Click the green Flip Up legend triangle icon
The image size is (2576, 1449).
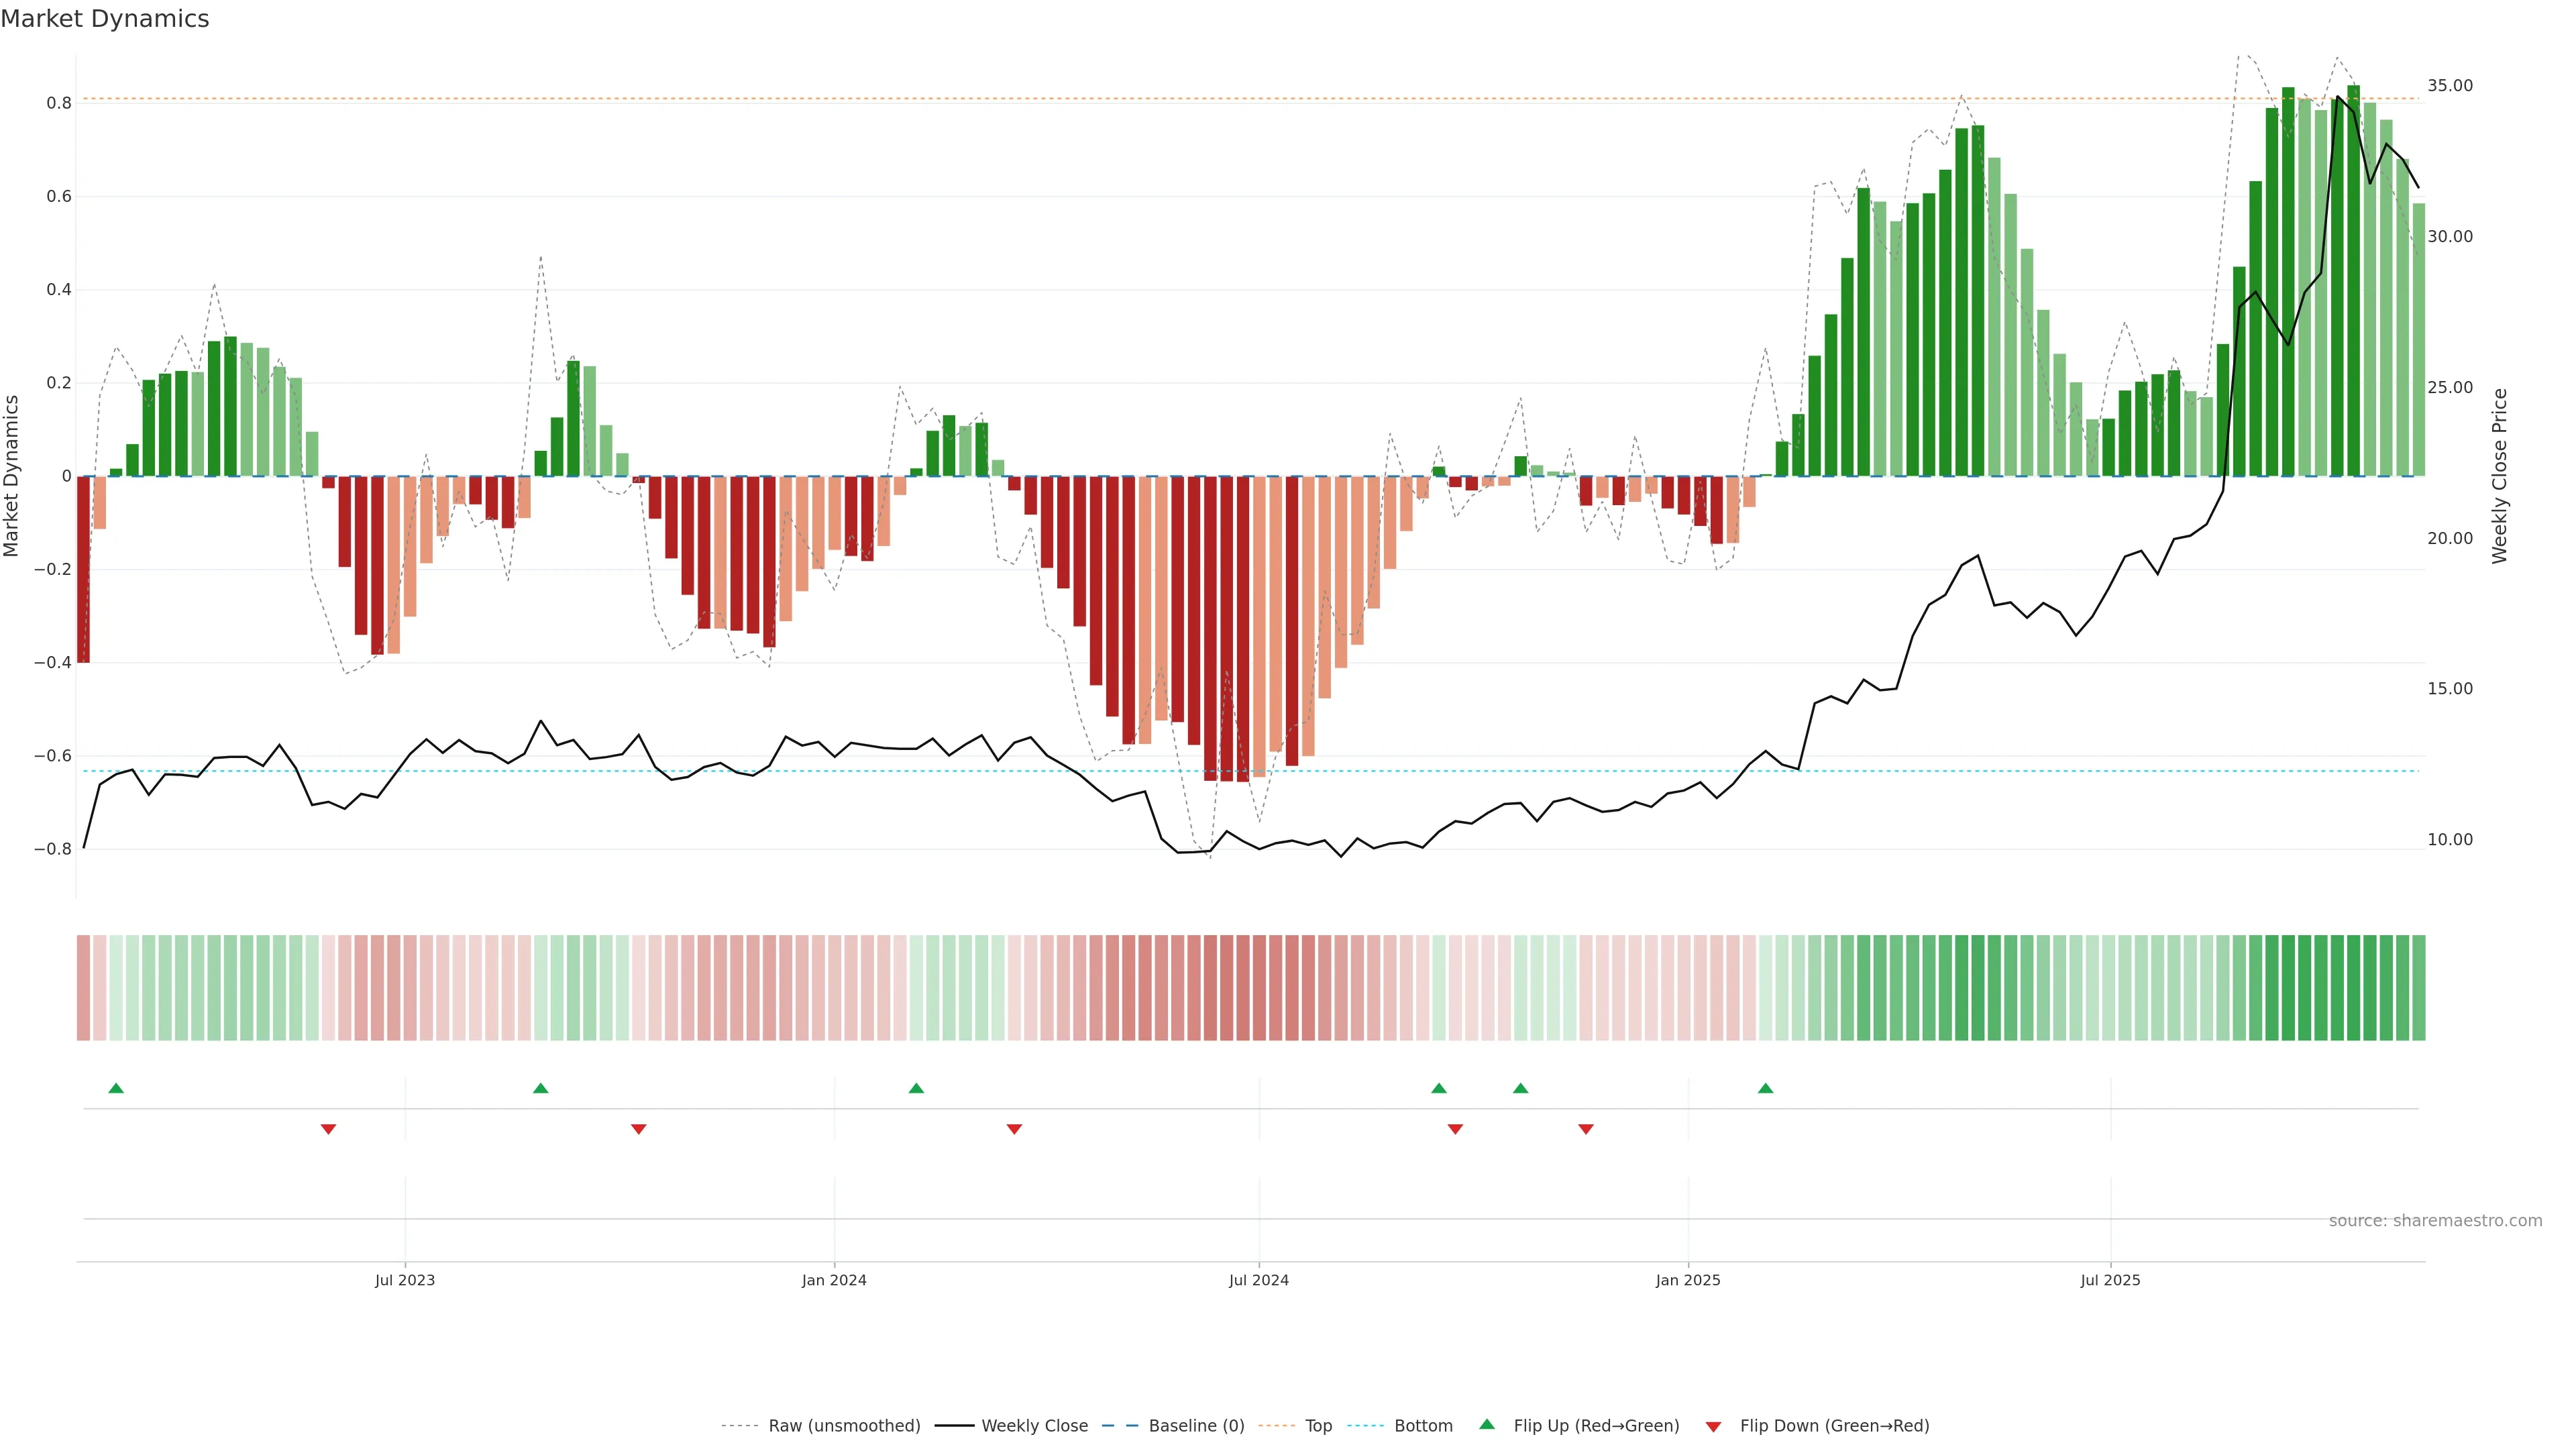click(1487, 1424)
